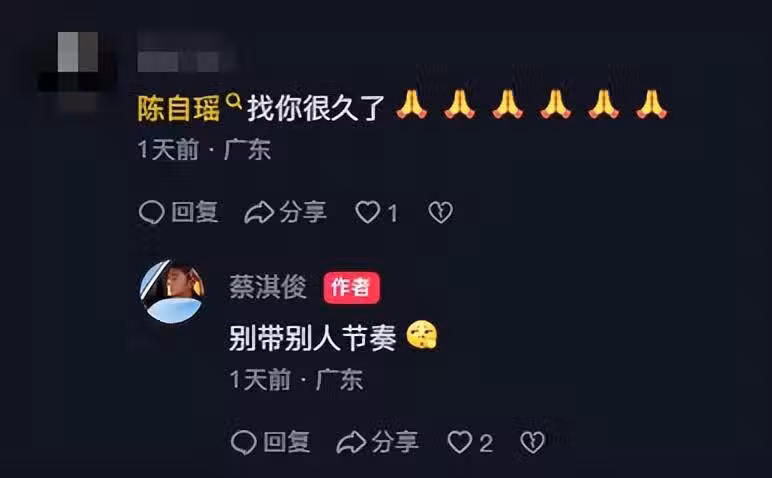Click 回复 text under author's reply
Image resolution: width=772 pixels, height=478 pixels.
(x=287, y=442)
